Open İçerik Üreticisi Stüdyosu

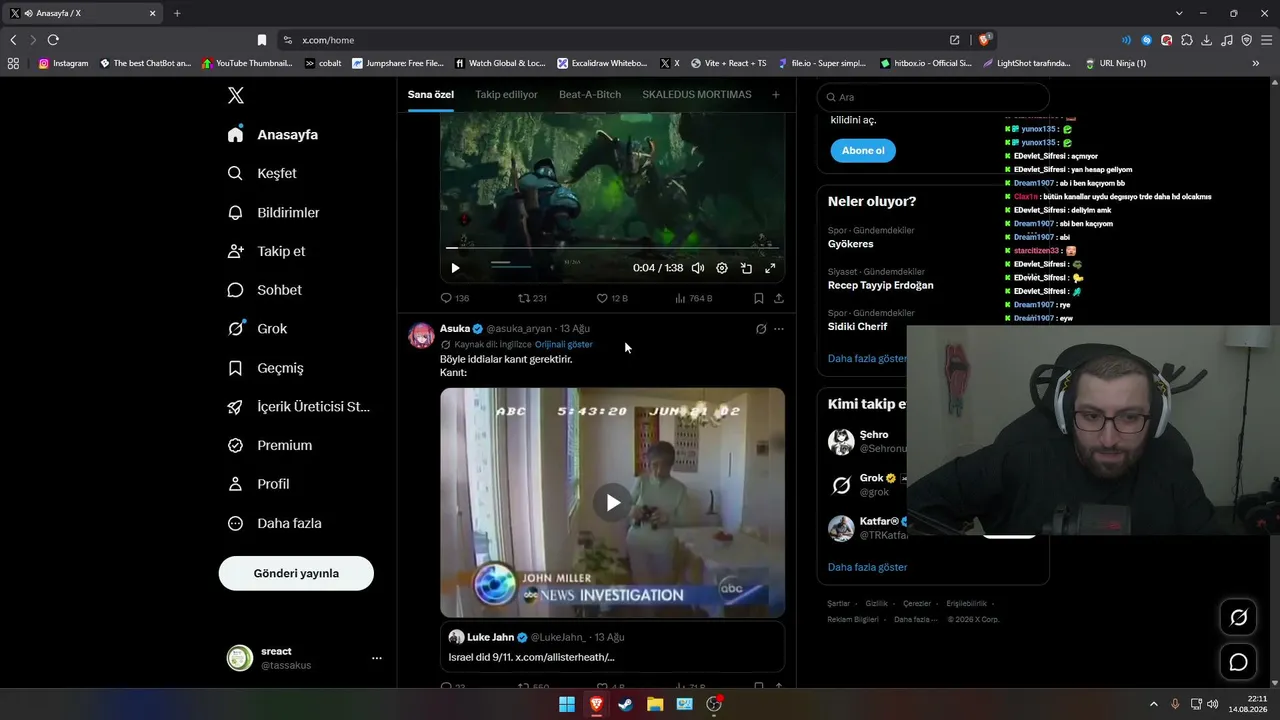pyautogui.click(x=300, y=407)
